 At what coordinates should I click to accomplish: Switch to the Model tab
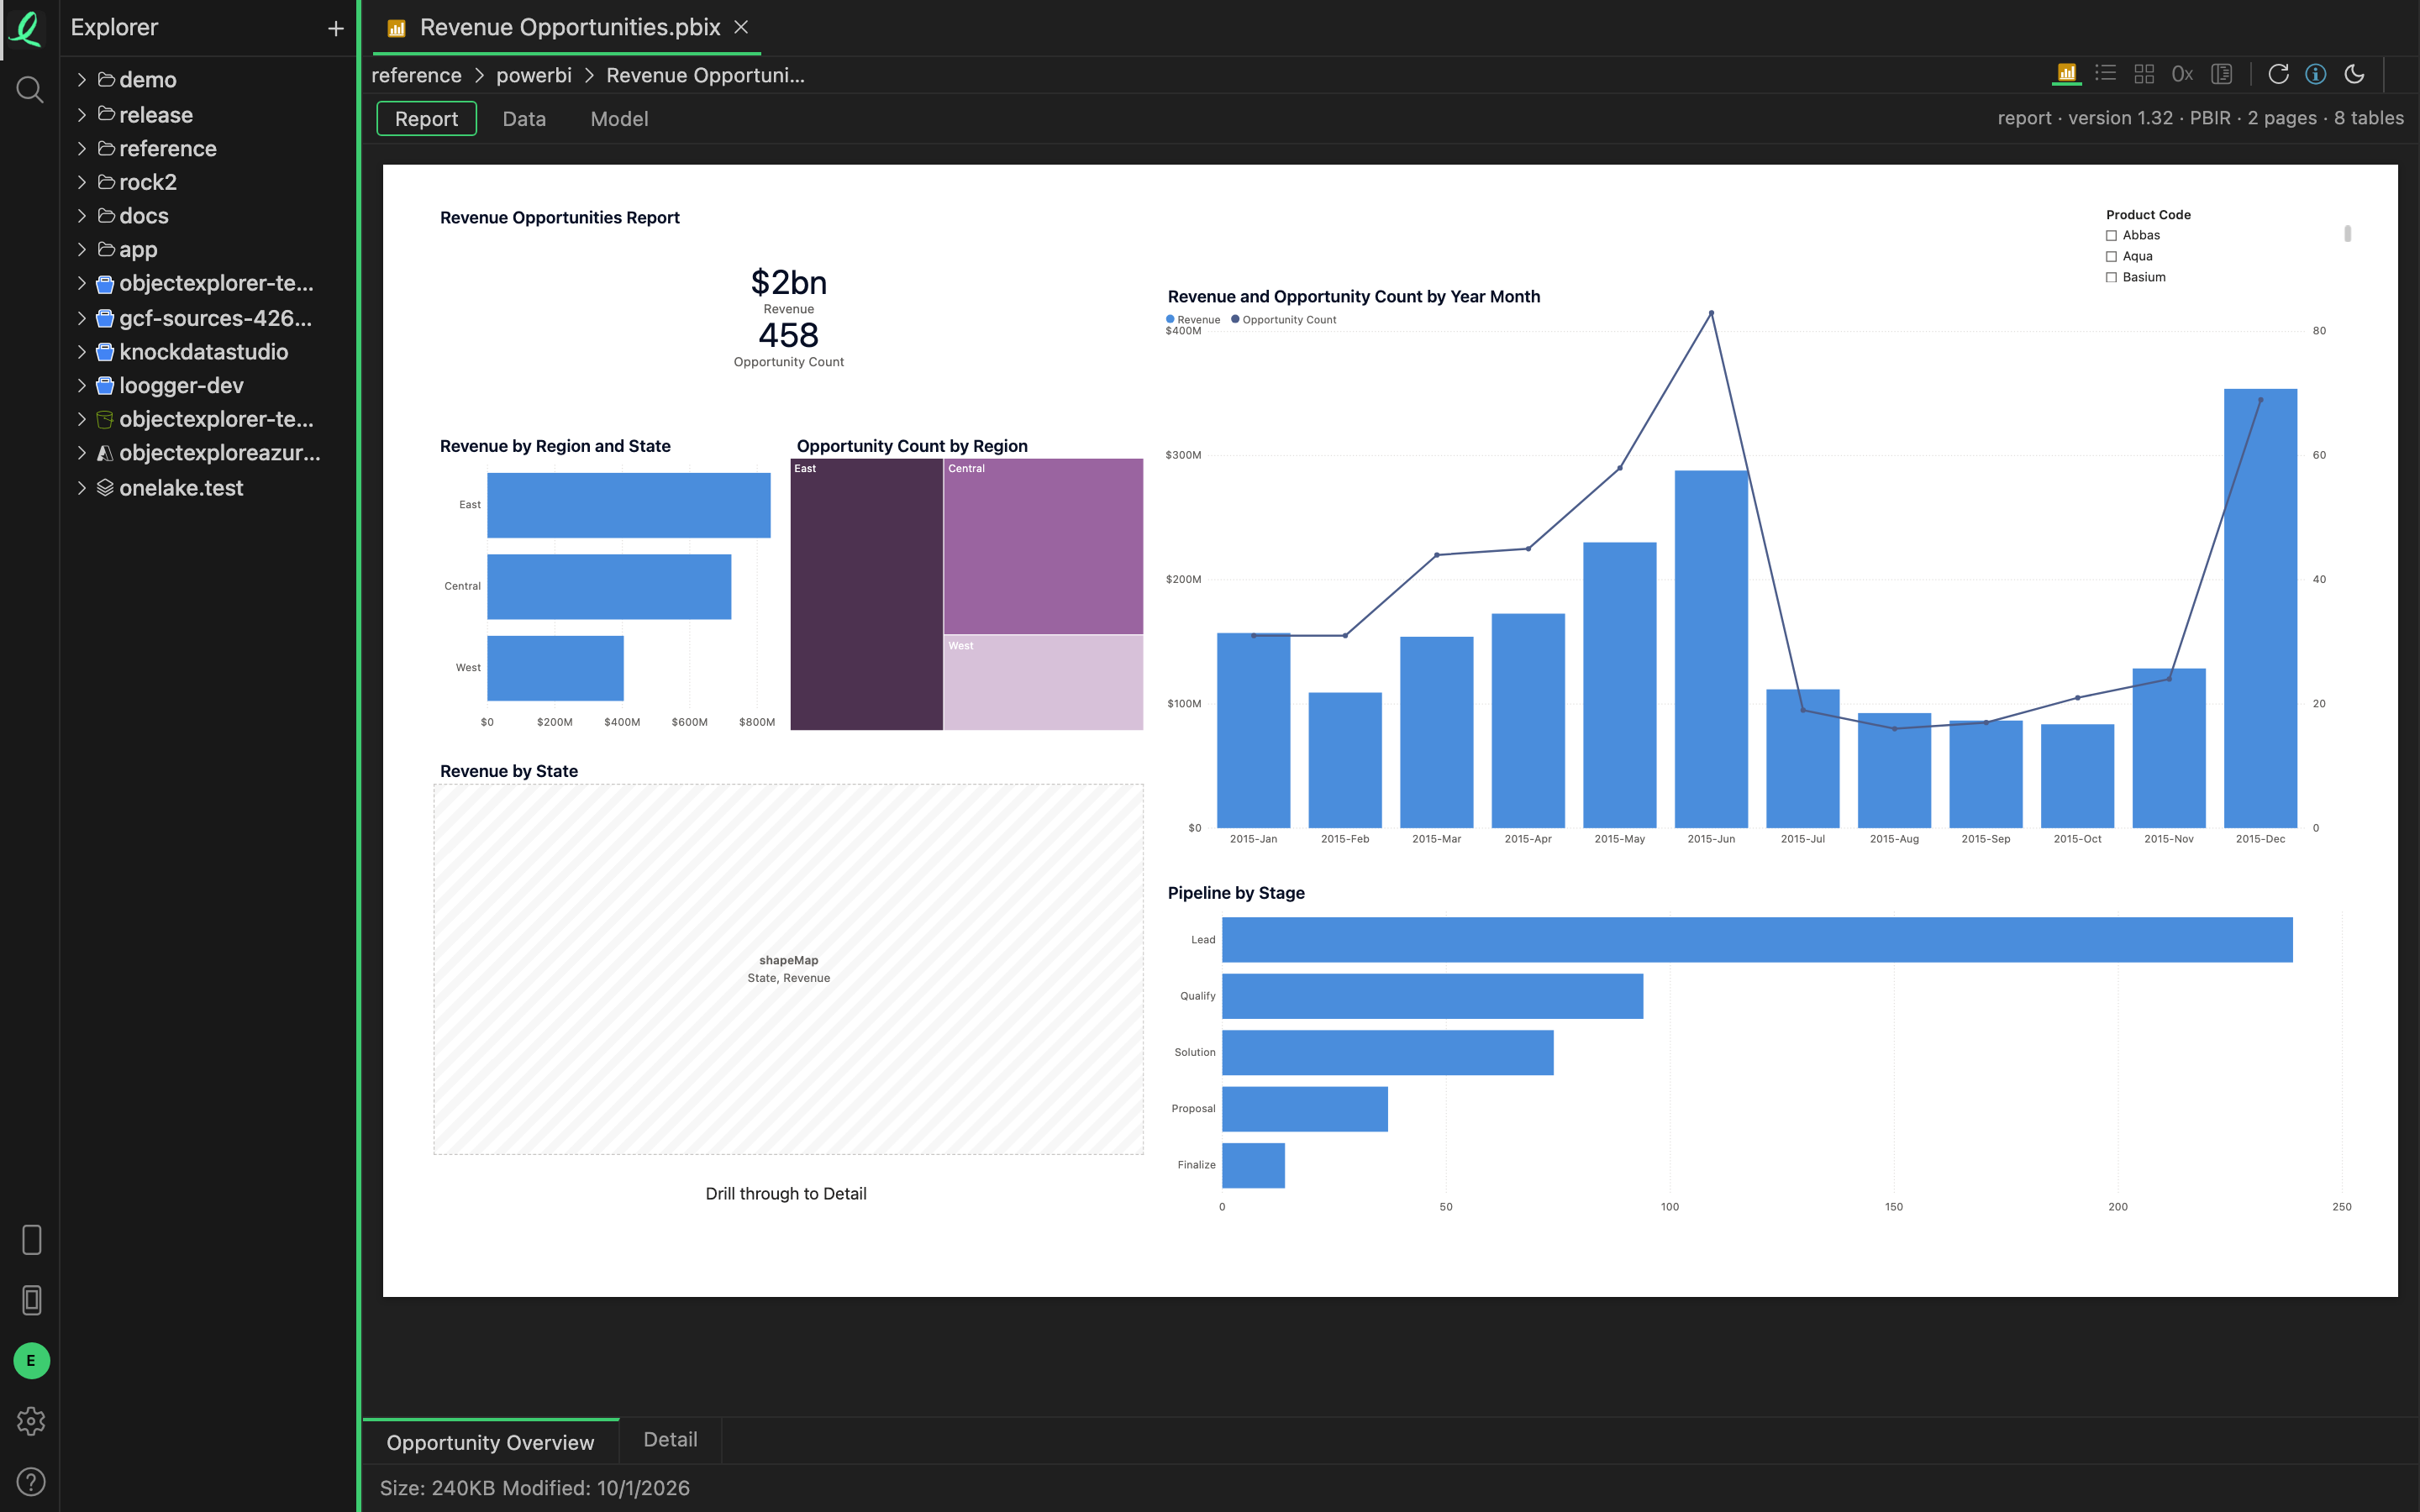coord(619,119)
